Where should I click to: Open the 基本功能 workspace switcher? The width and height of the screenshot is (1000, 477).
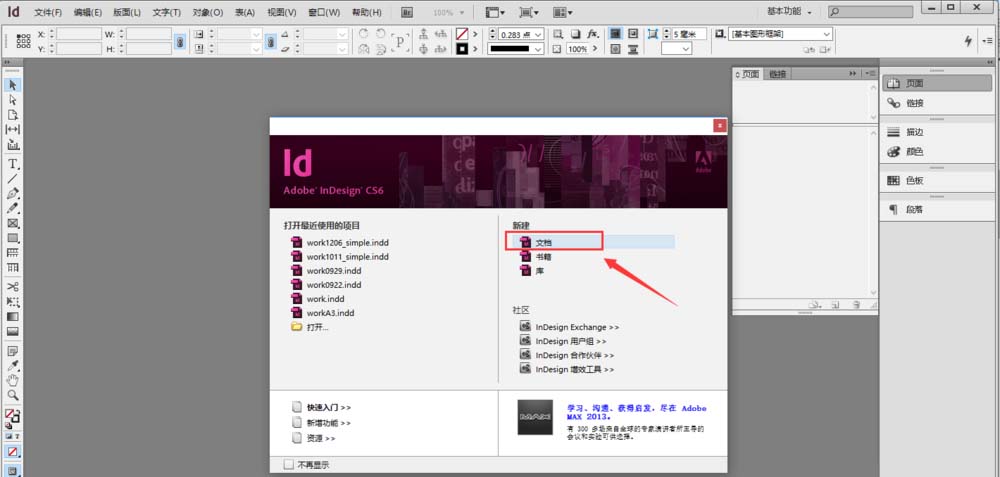[790, 12]
